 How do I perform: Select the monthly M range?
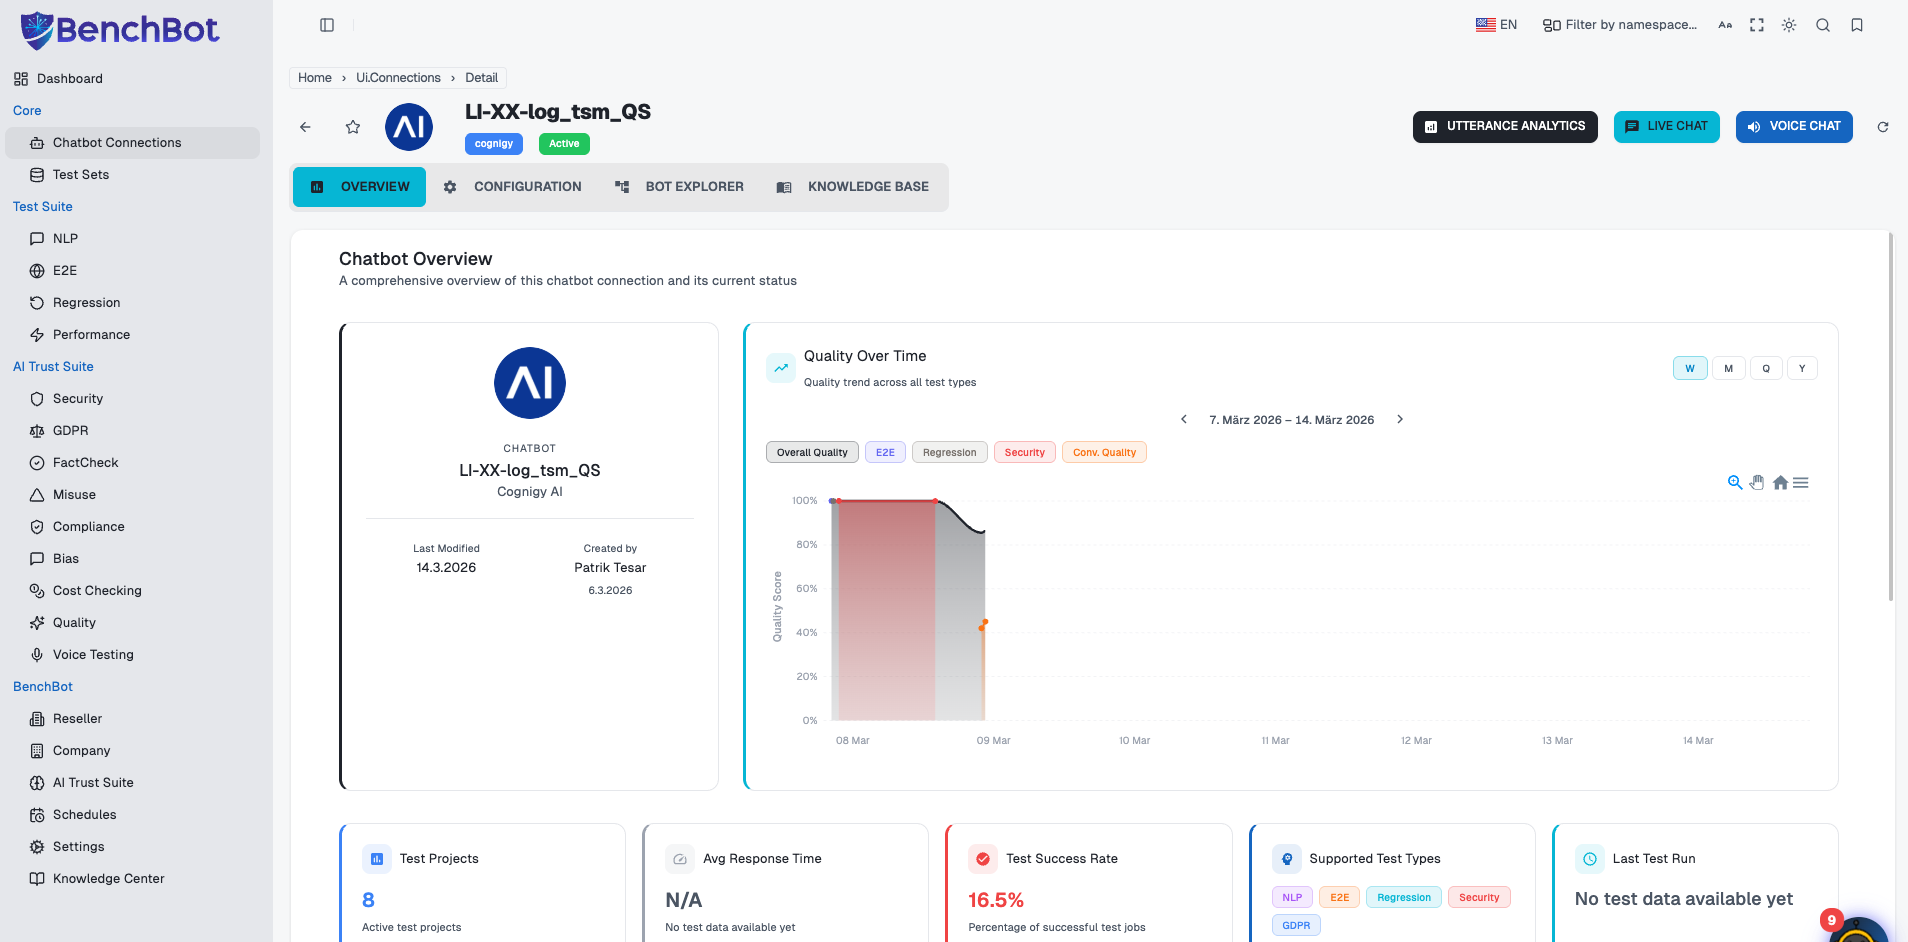[1728, 368]
